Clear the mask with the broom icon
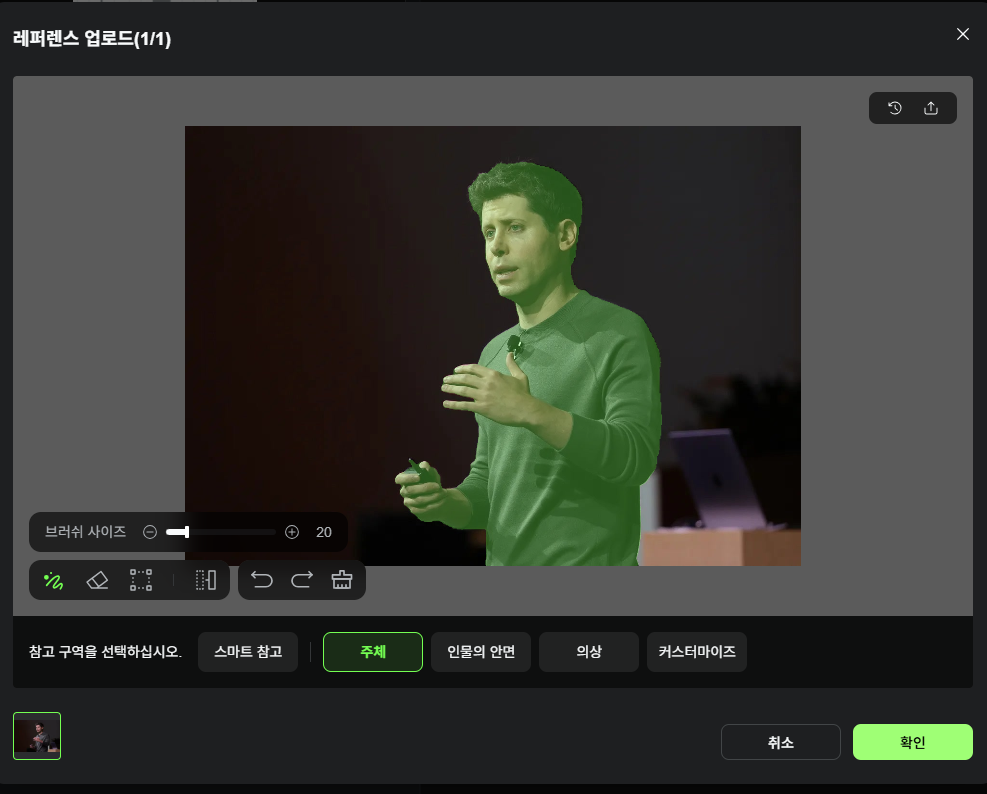The width and height of the screenshot is (987, 794). click(x=342, y=579)
